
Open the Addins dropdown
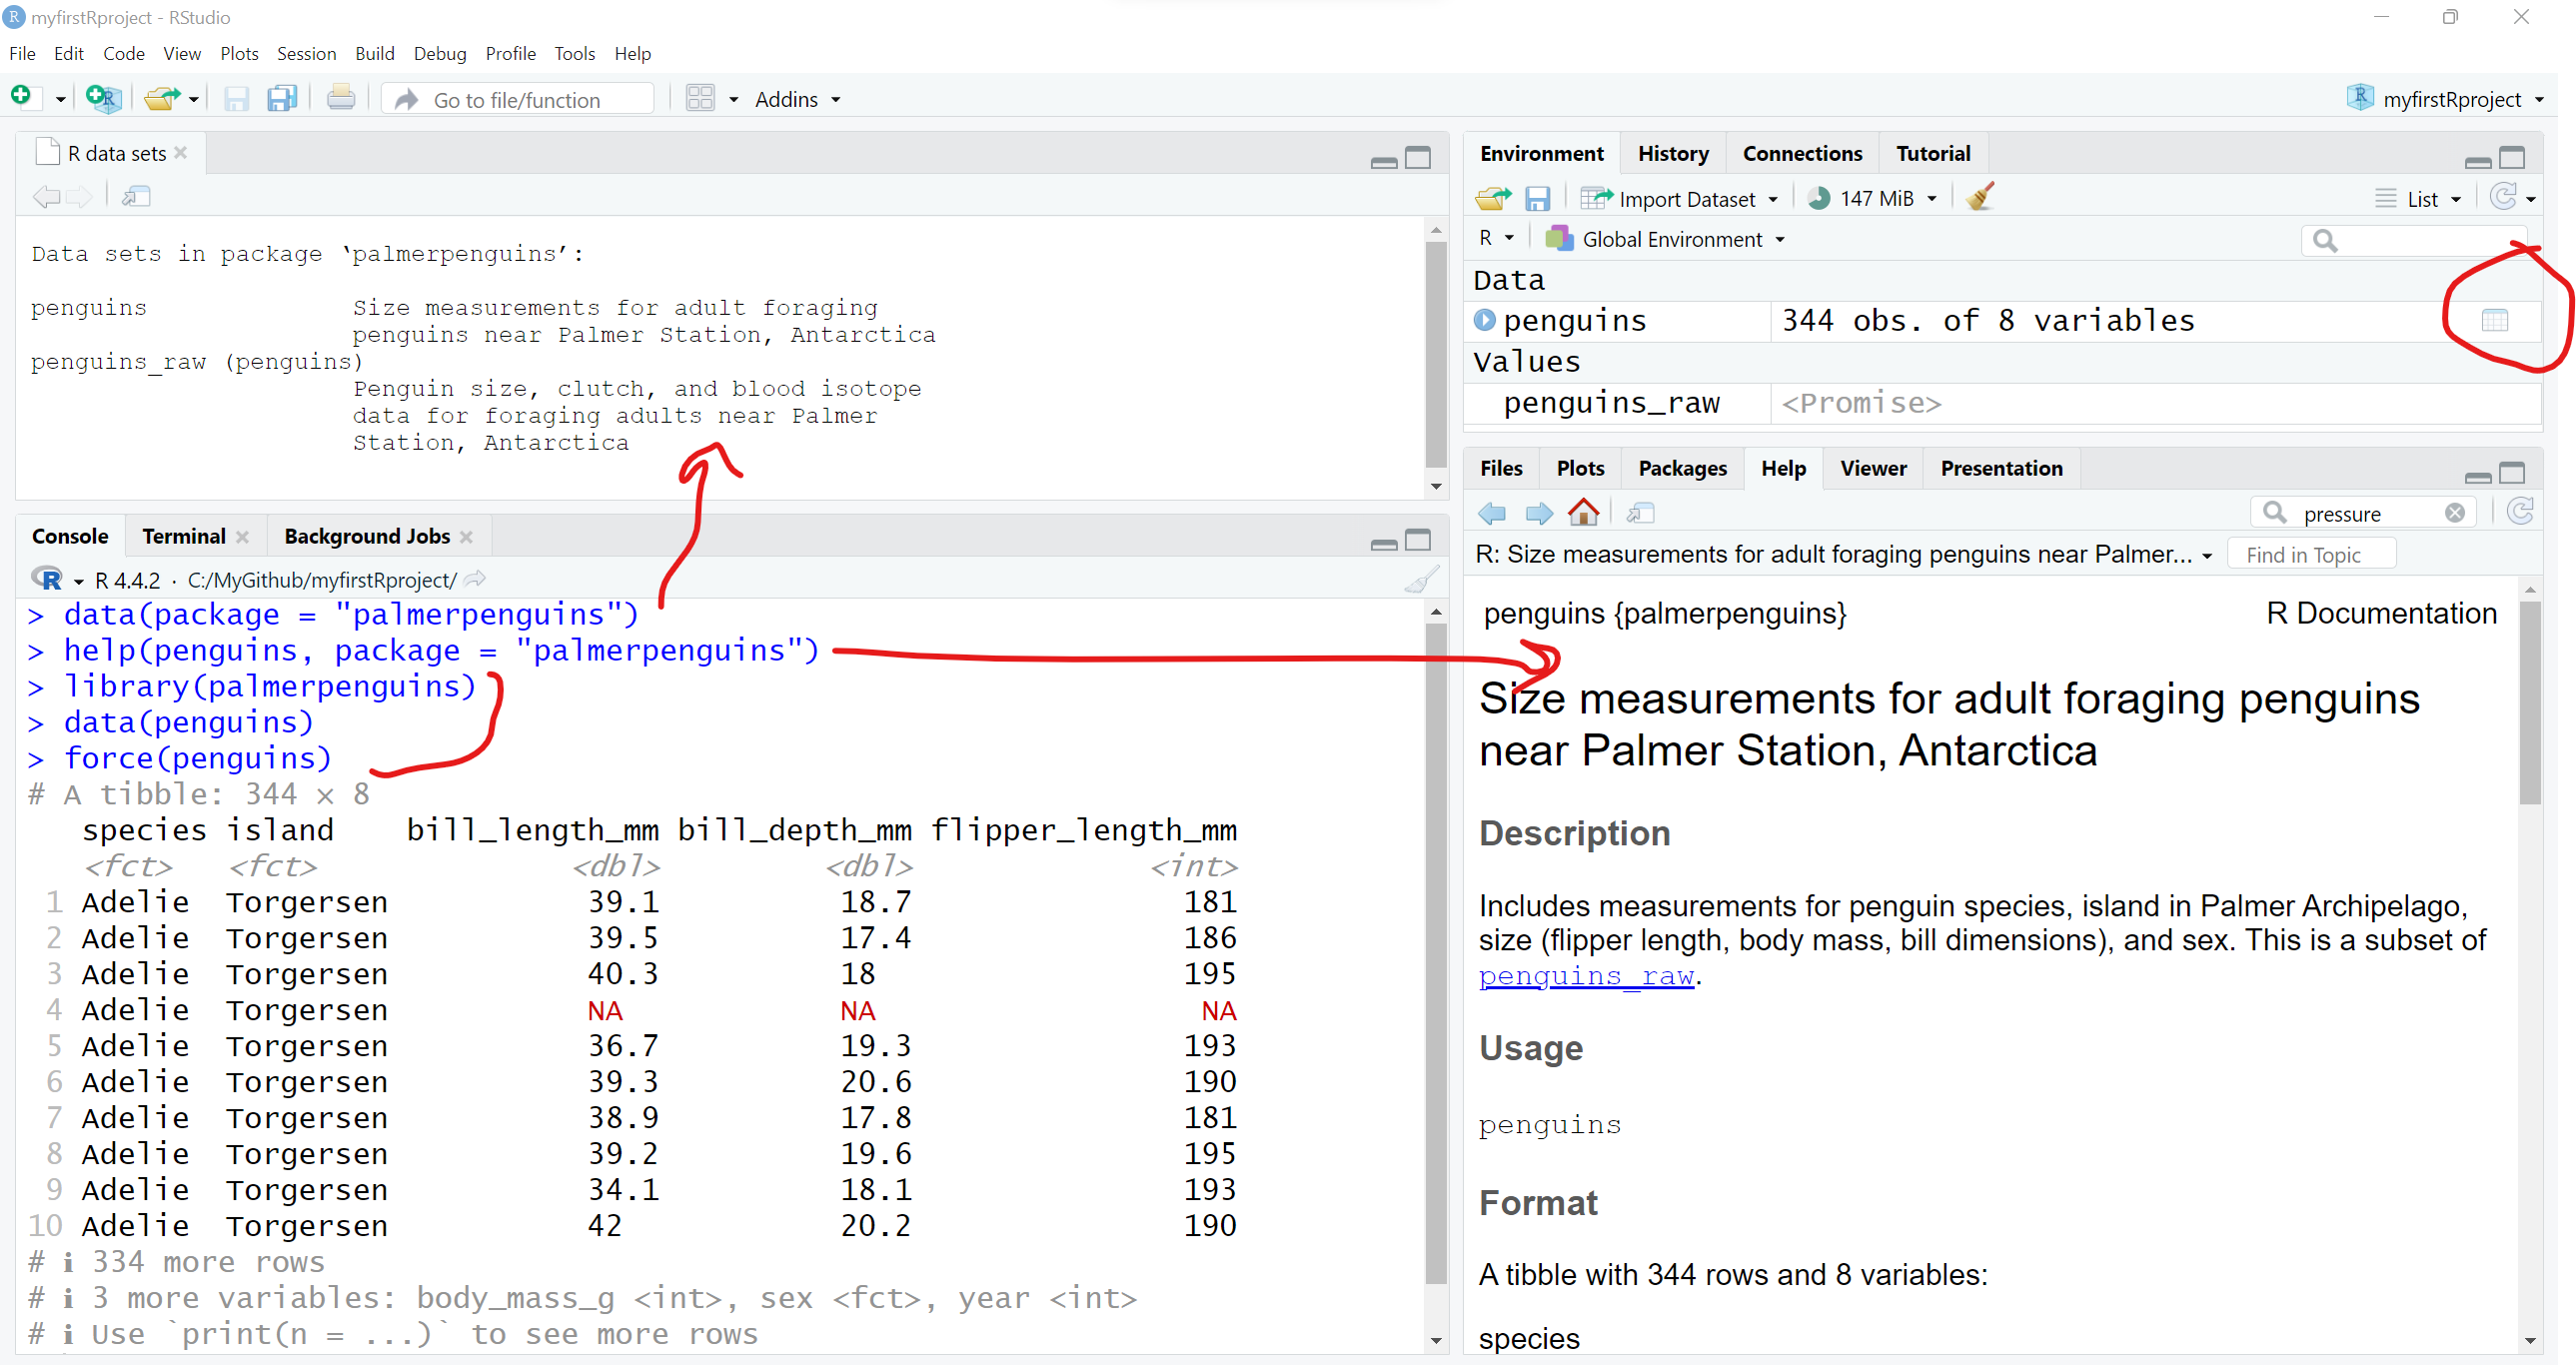pos(798,99)
